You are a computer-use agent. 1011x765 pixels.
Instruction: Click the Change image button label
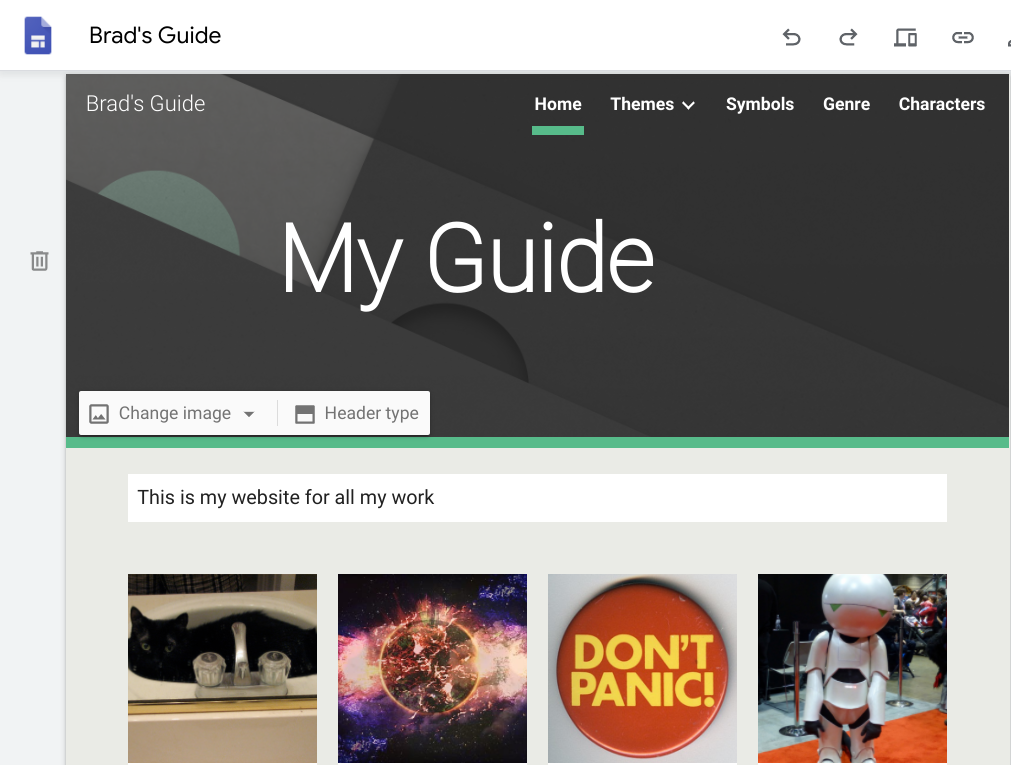pyautogui.click(x=175, y=413)
